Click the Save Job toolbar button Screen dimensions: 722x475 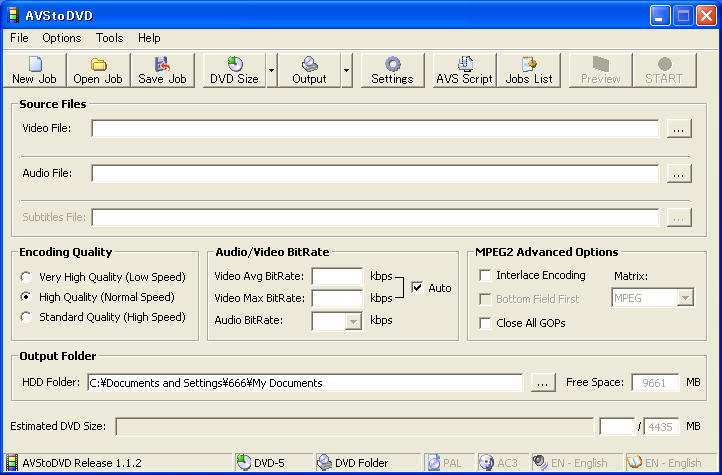(162, 70)
